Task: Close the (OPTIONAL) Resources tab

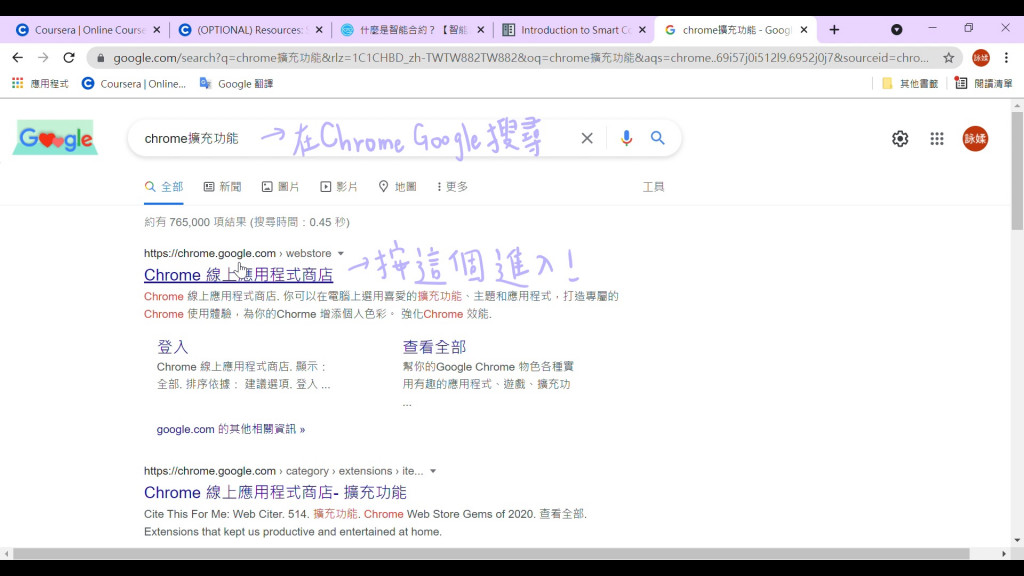Action: [x=319, y=30]
